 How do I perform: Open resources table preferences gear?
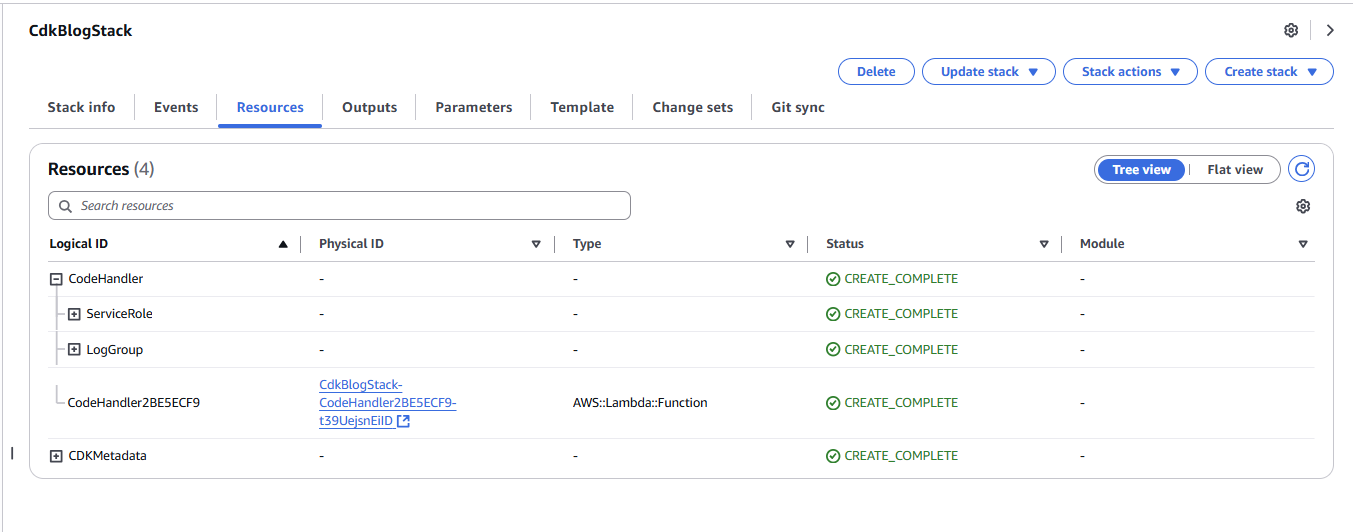pyautogui.click(x=1303, y=206)
